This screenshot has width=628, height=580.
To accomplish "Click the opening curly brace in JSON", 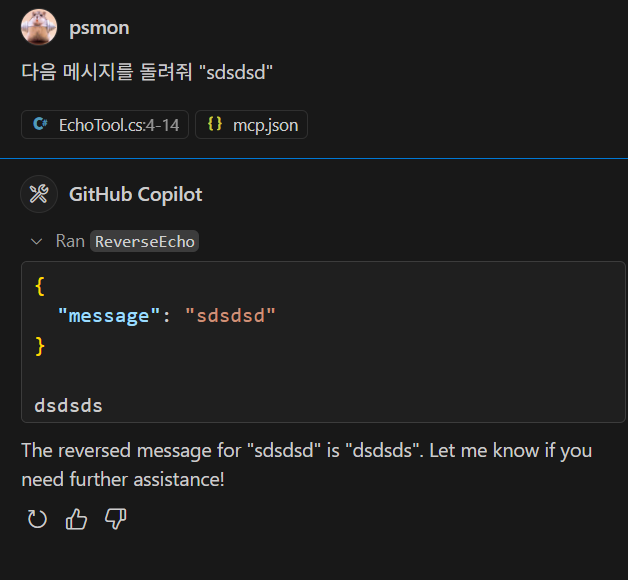I will click(40, 286).
